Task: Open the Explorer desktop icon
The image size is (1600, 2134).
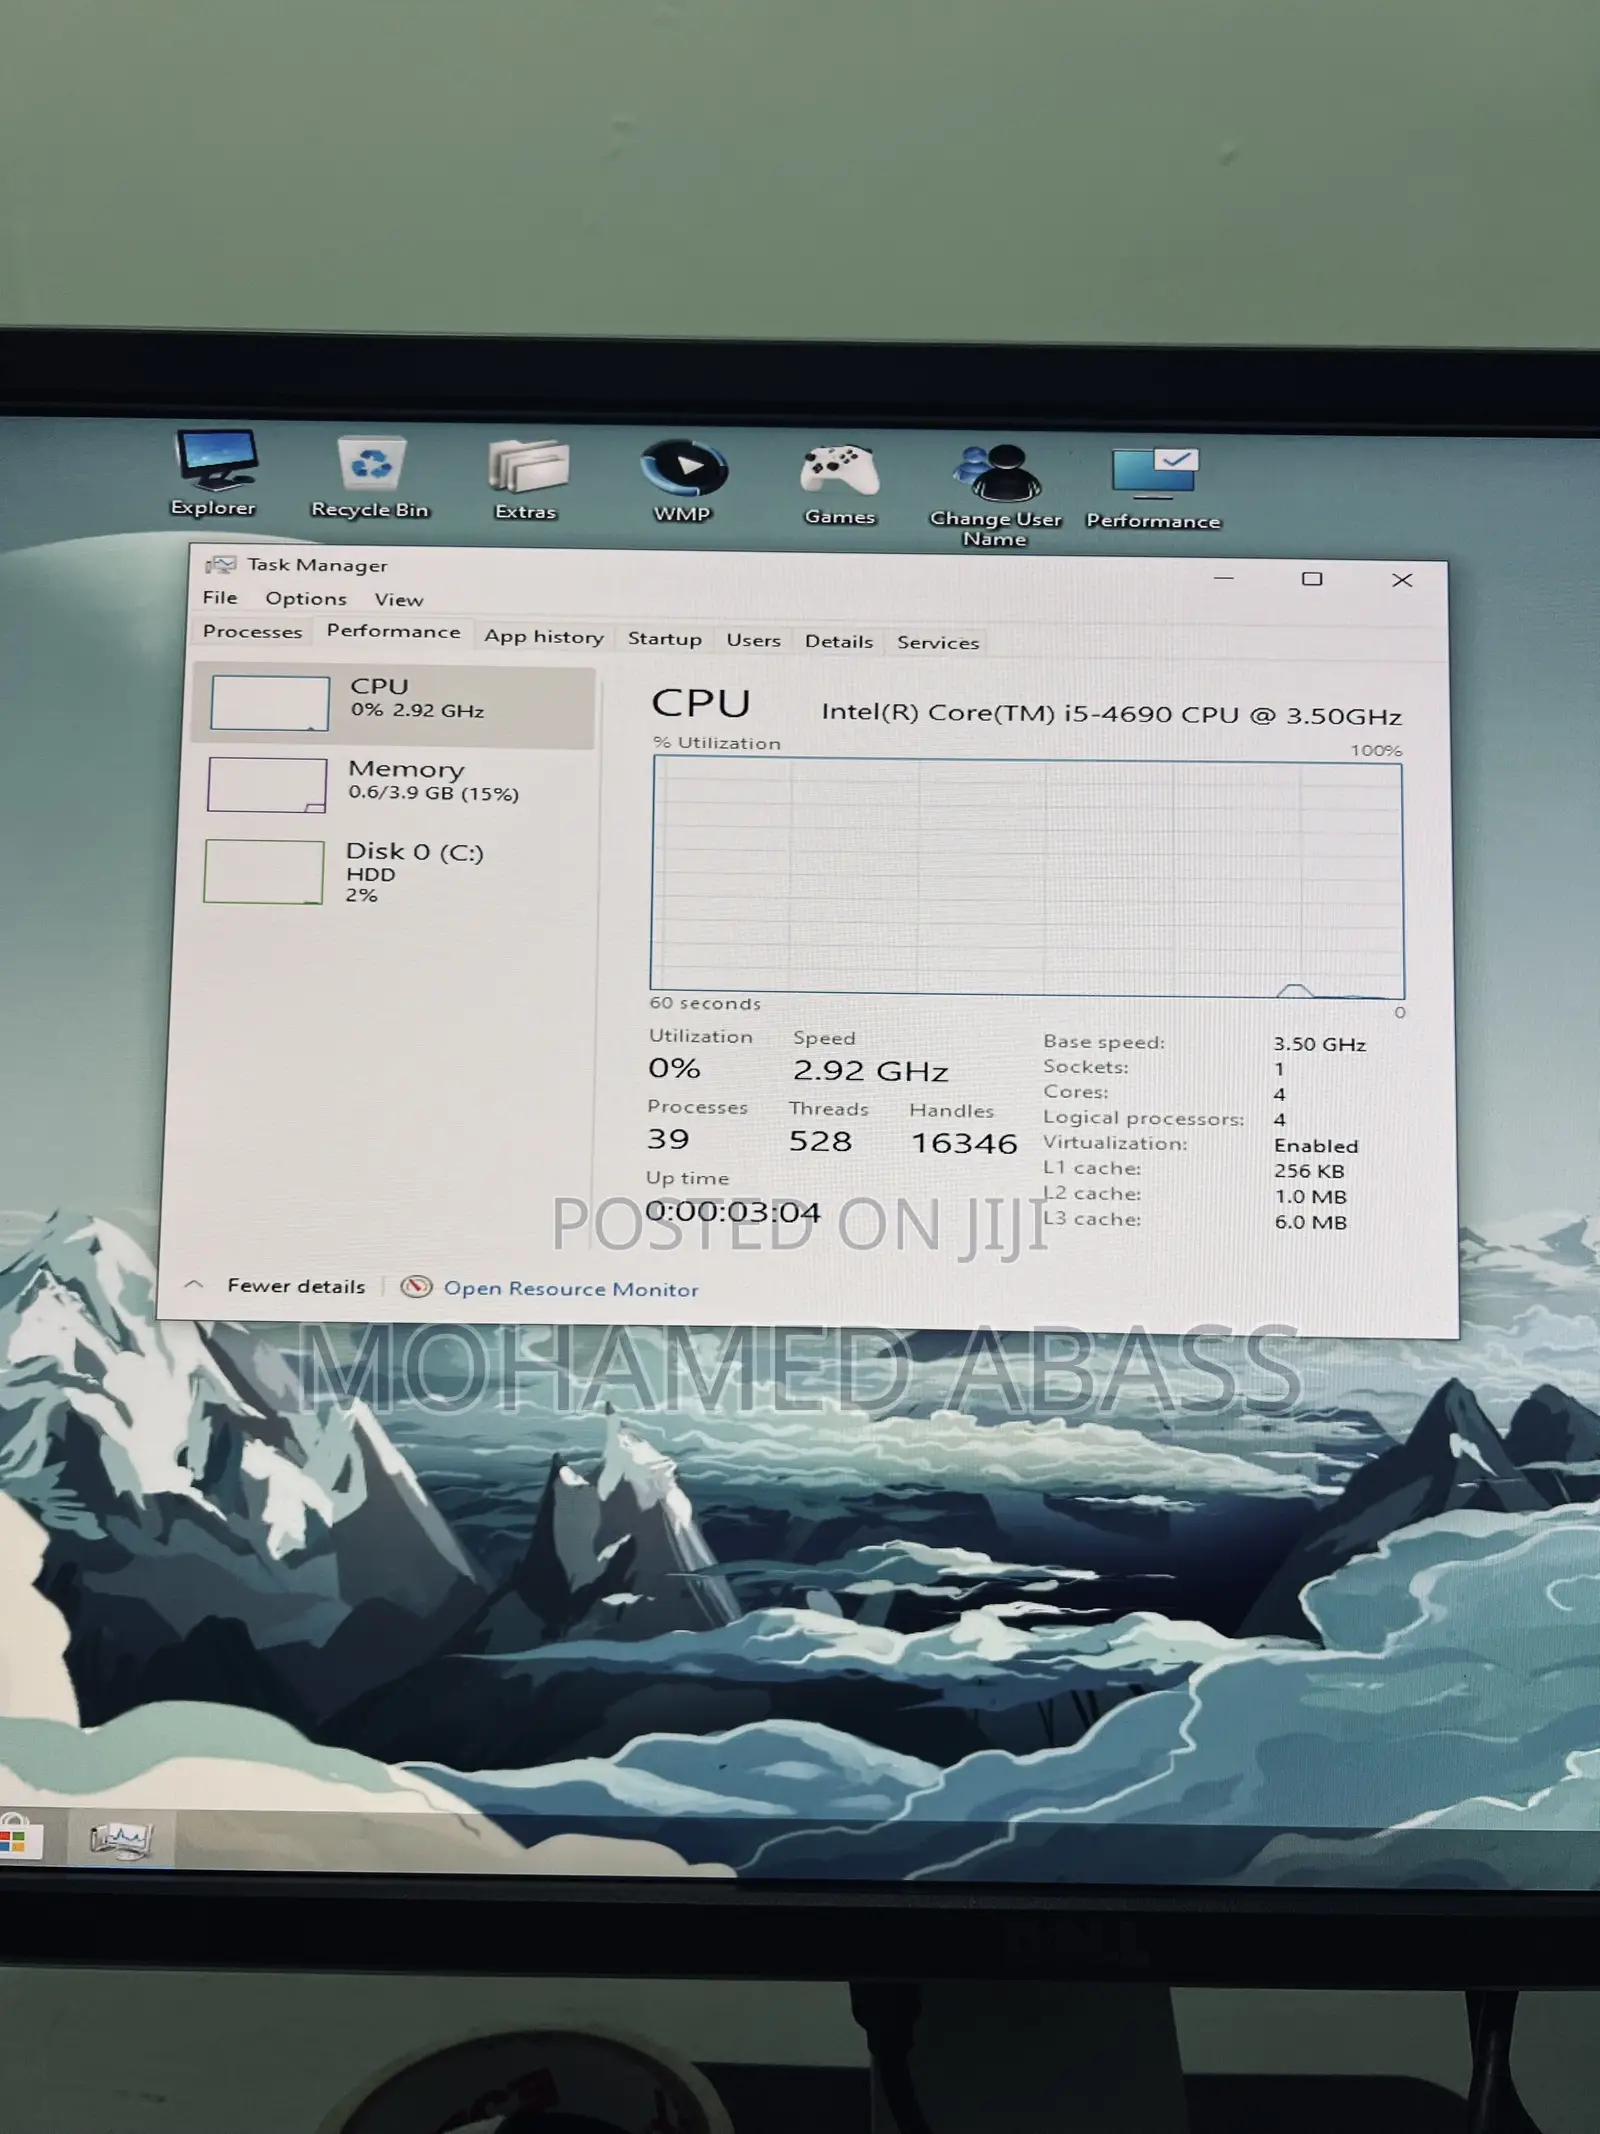Action: [215, 472]
